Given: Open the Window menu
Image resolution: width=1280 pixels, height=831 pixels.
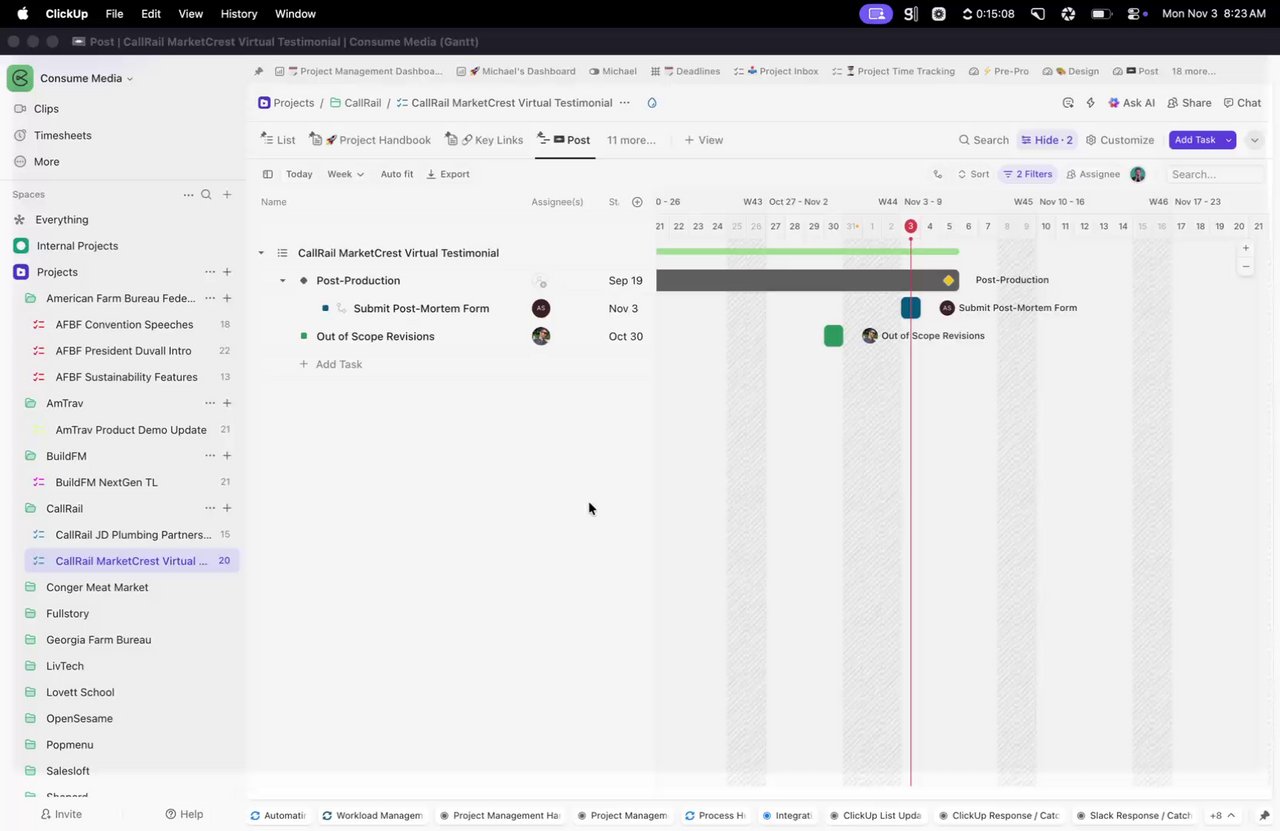Looking at the screenshot, I should click(x=295, y=14).
